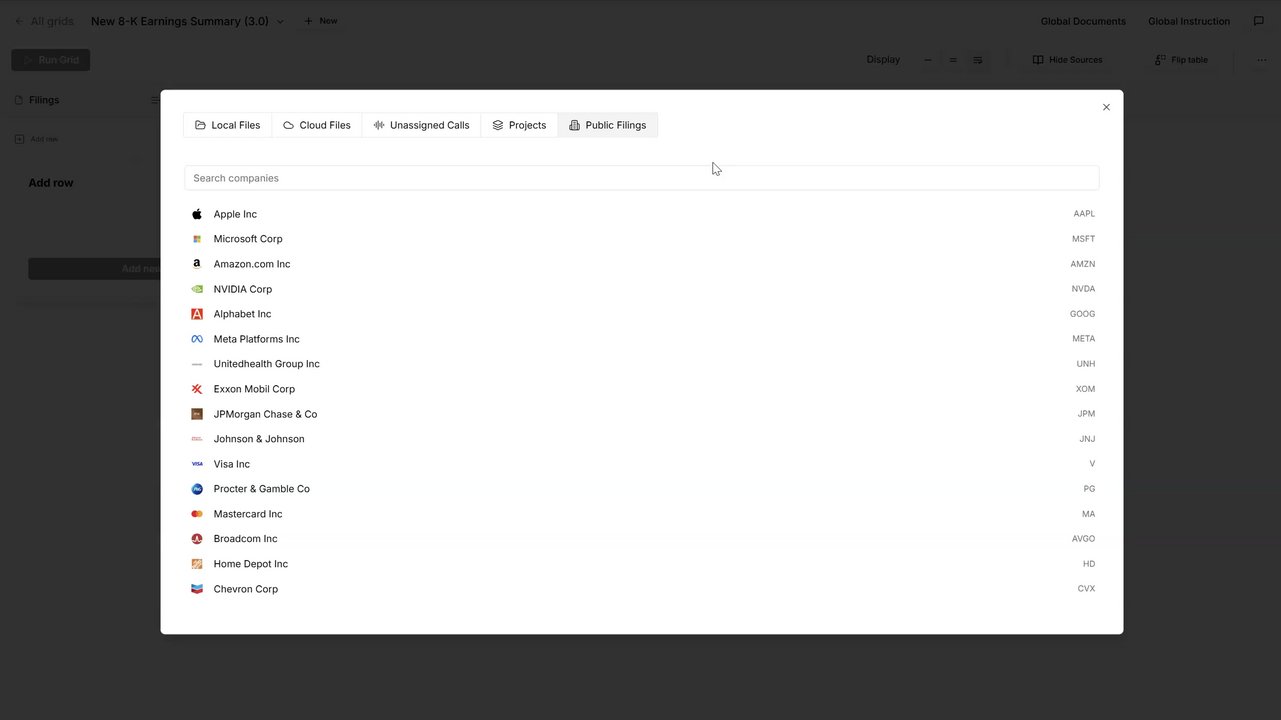Click the small Add row link
The height and width of the screenshot is (720, 1281).
click(36, 139)
